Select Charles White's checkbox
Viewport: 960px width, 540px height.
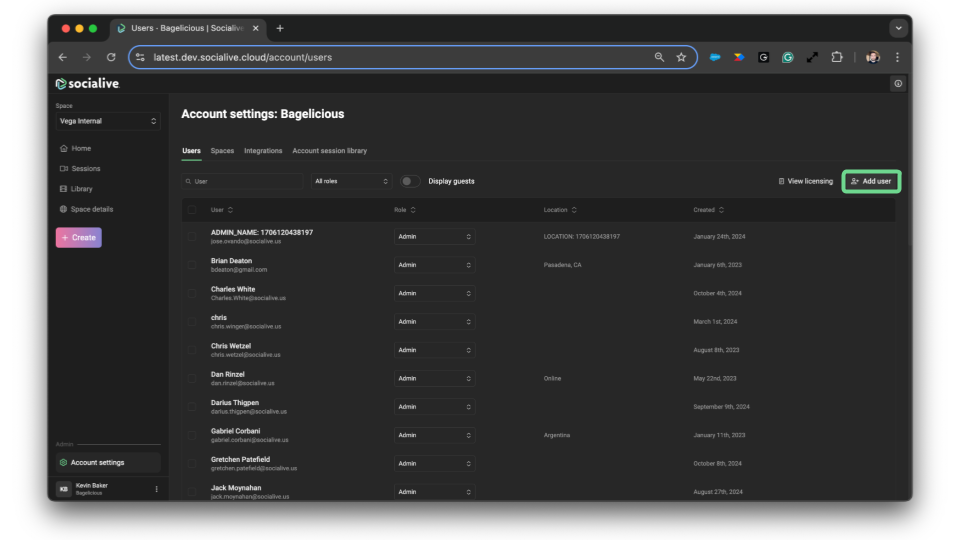pyautogui.click(x=192, y=293)
